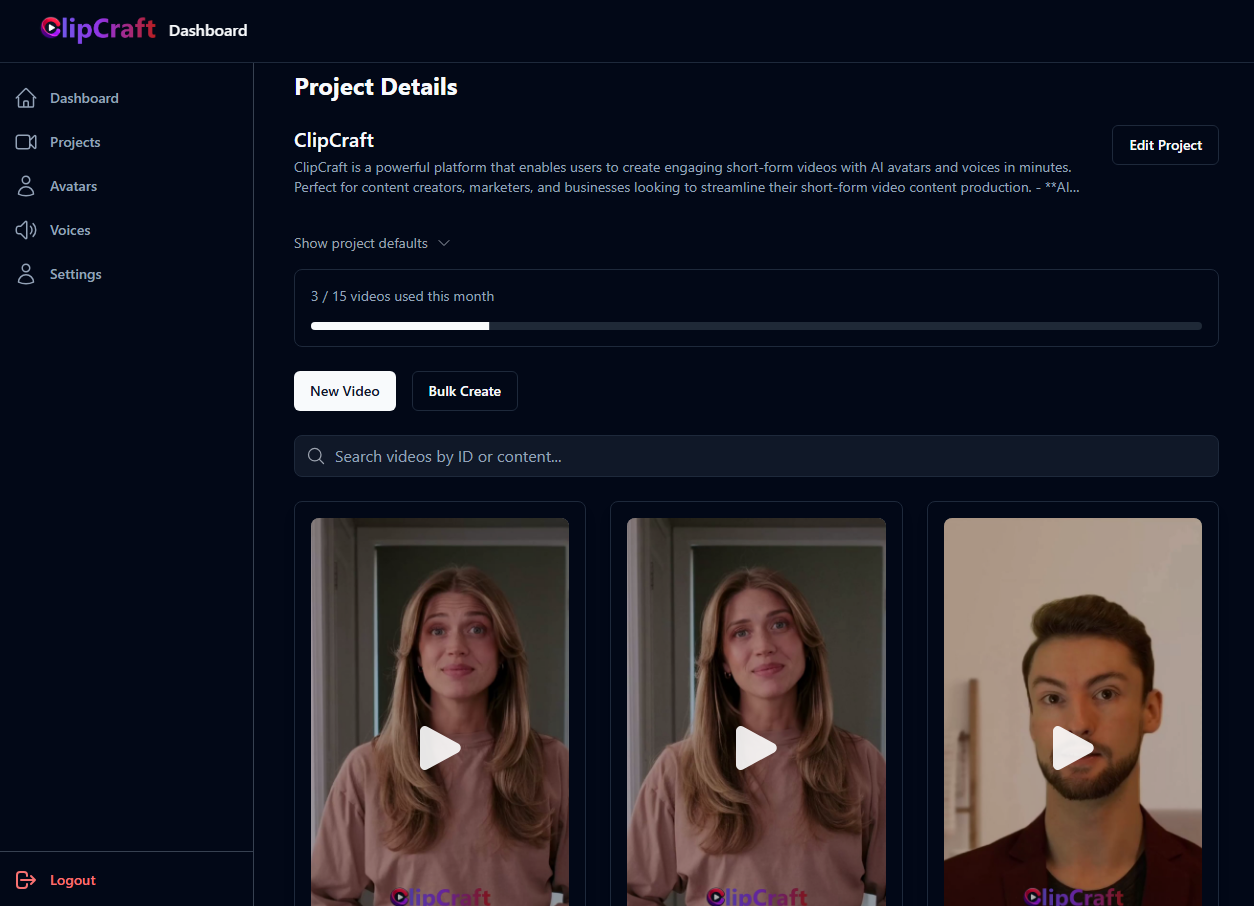Click the Project Details heading
Screen dimensions: 1254x906
(376, 87)
